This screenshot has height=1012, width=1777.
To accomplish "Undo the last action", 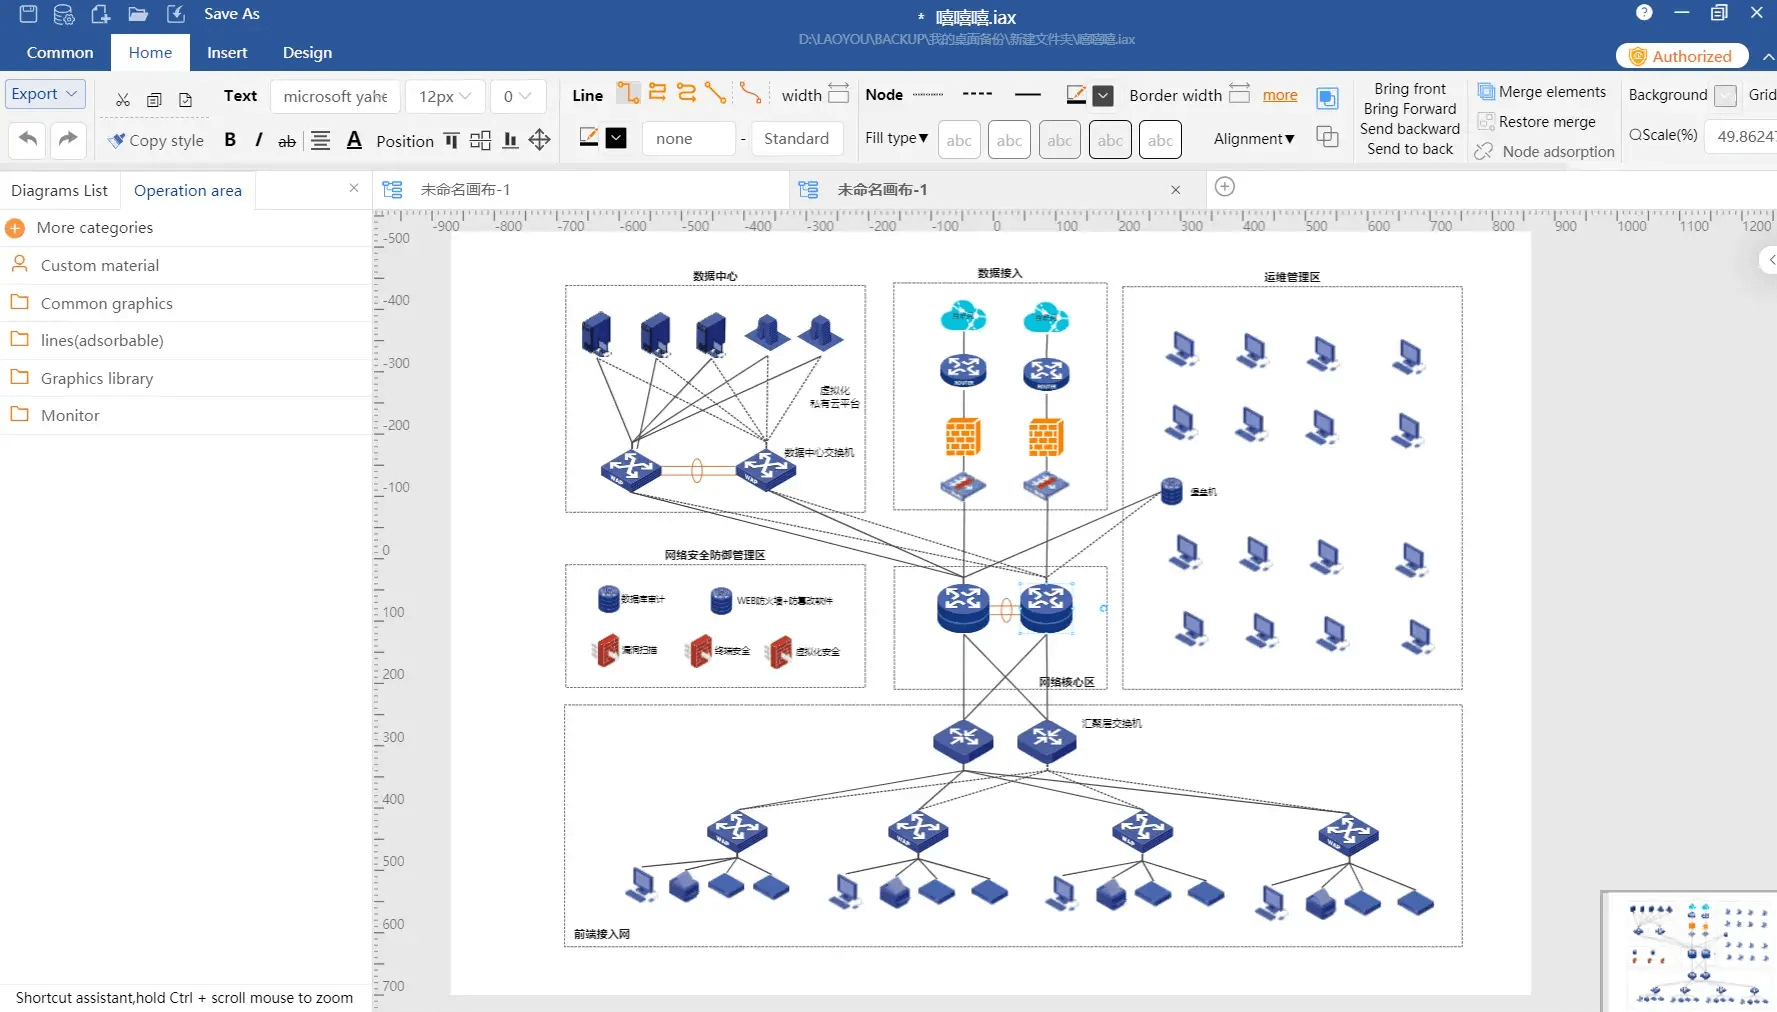I will pos(28,139).
